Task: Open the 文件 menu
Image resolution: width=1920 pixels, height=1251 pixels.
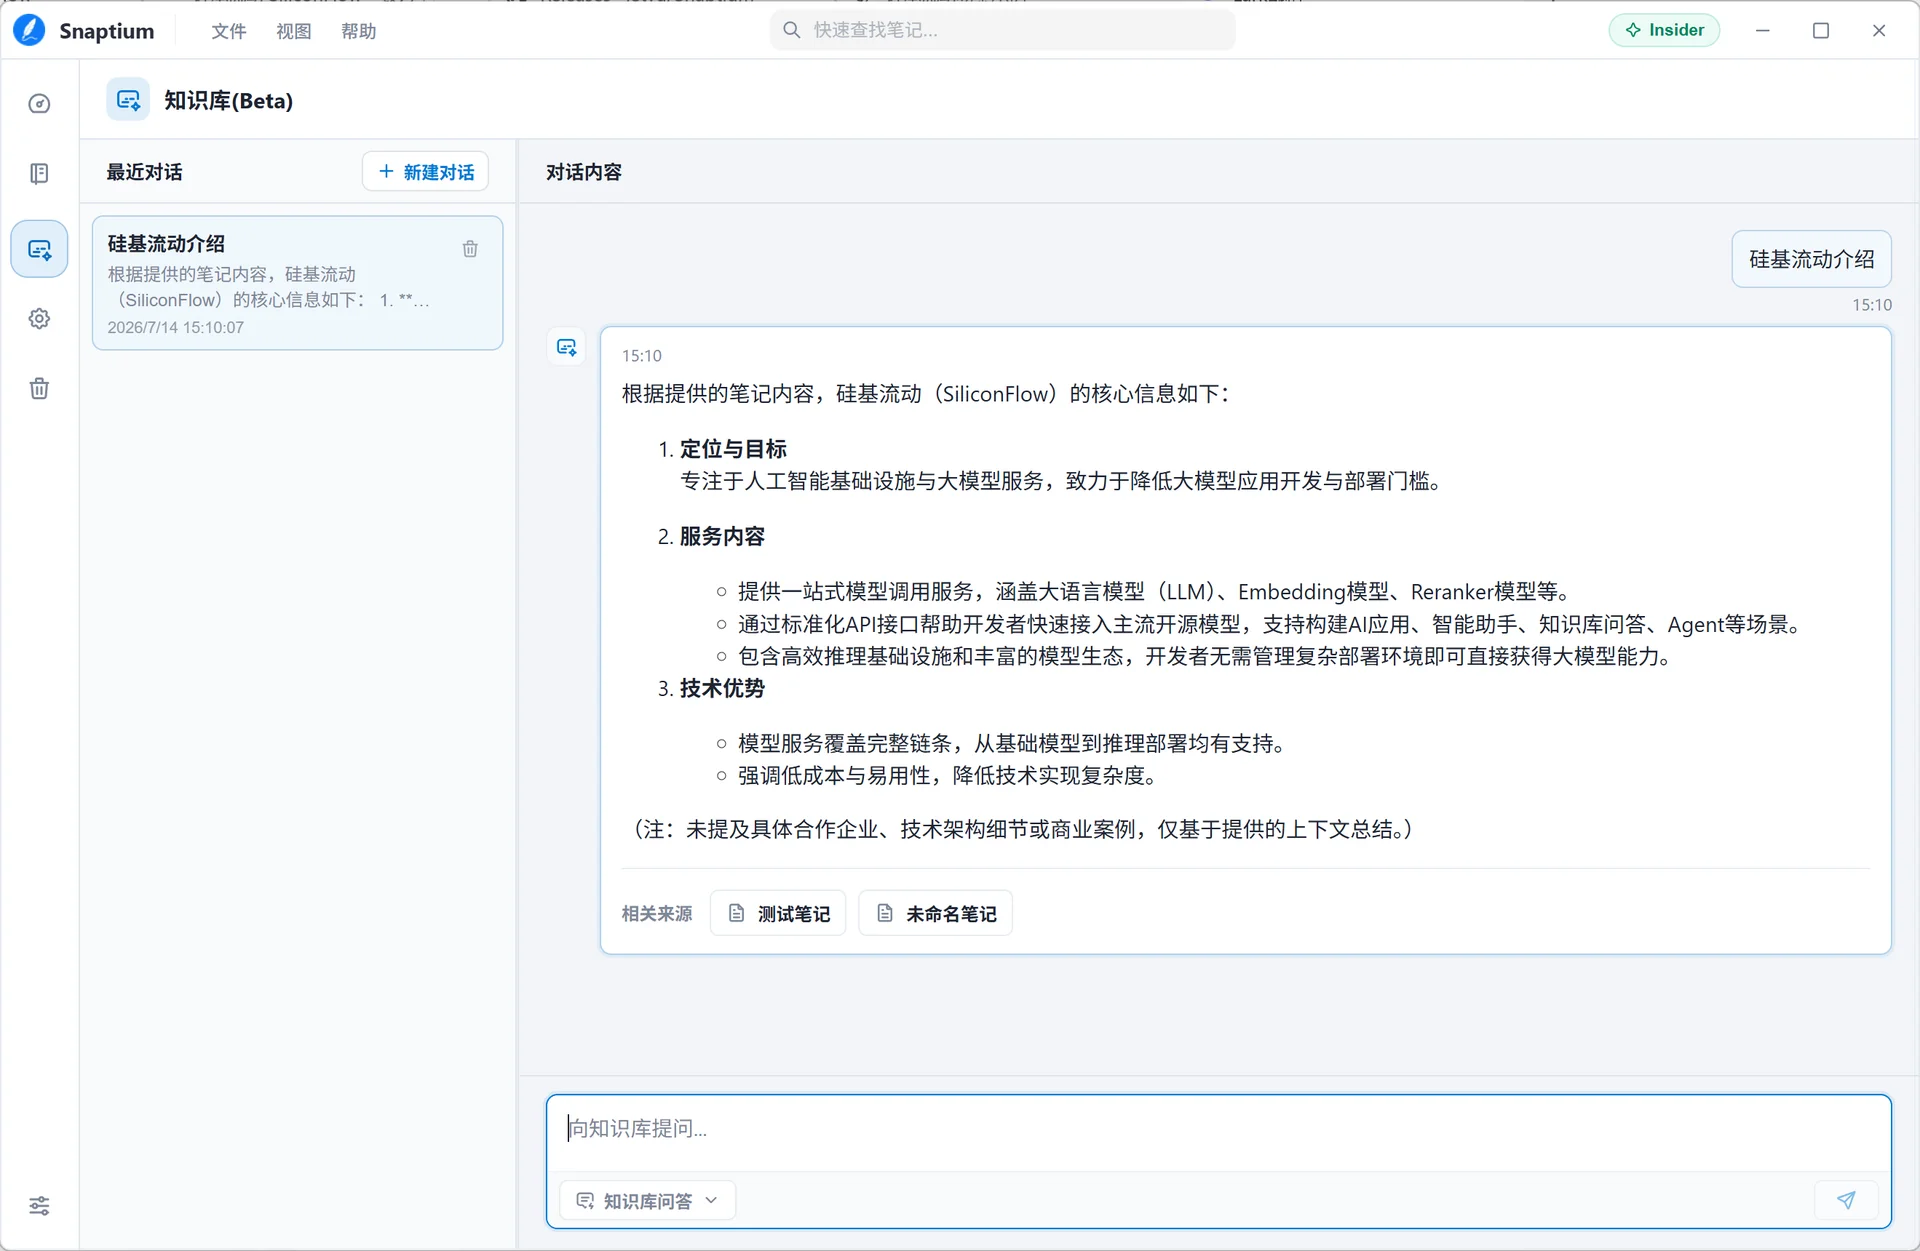Action: pyautogui.click(x=229, y=31)
